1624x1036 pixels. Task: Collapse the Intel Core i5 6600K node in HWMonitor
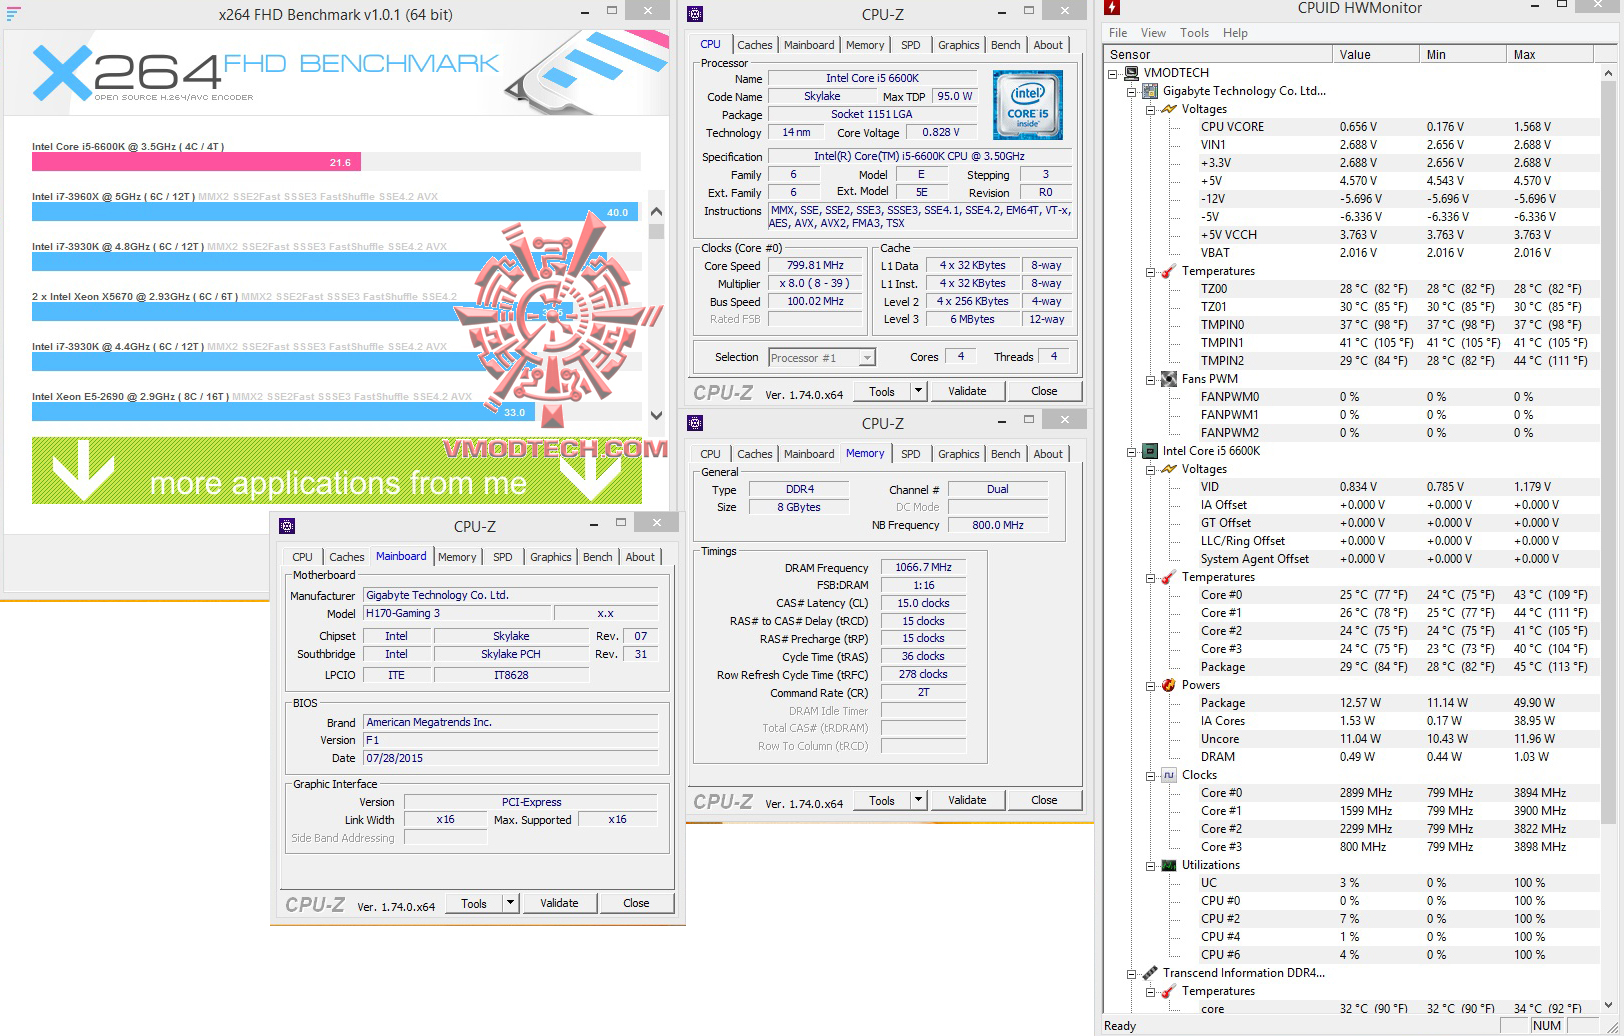(x=1132, y=451)
